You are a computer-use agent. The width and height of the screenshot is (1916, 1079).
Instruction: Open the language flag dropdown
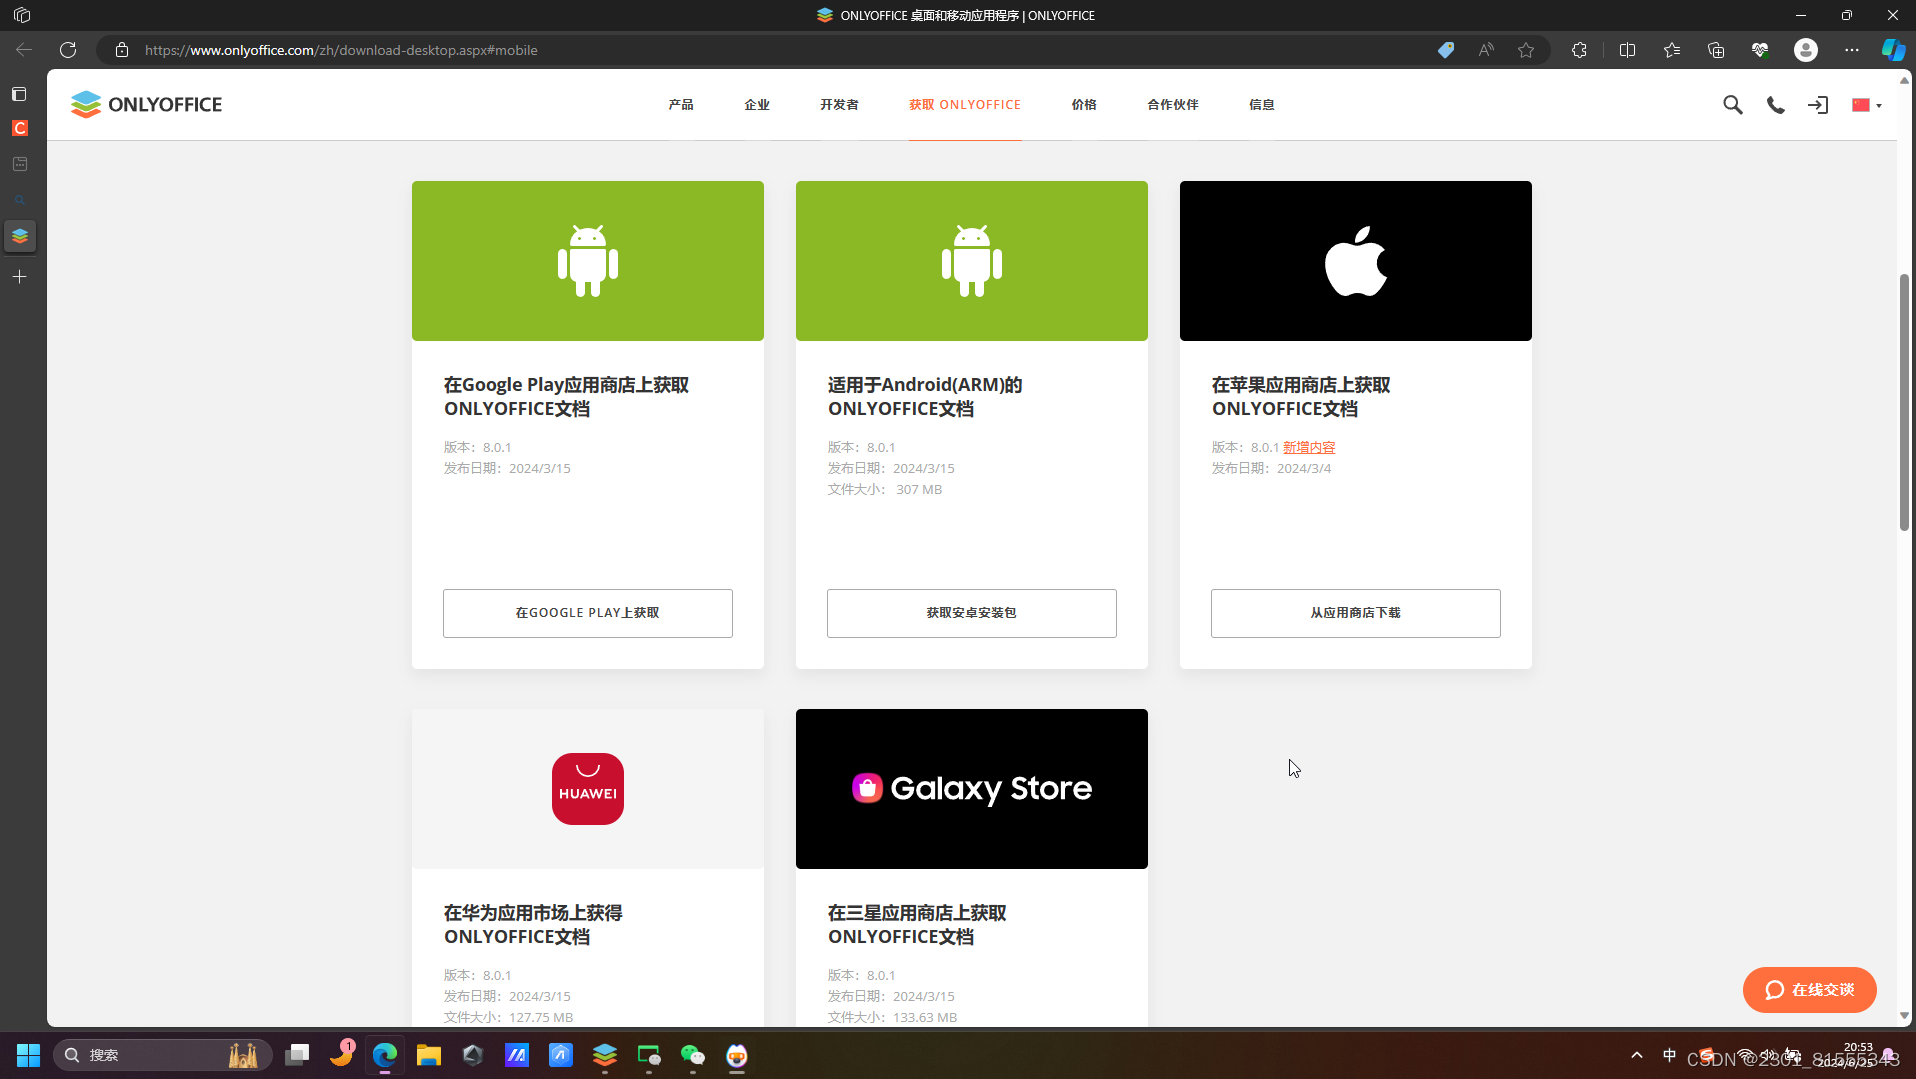[x=1866, y=105]
